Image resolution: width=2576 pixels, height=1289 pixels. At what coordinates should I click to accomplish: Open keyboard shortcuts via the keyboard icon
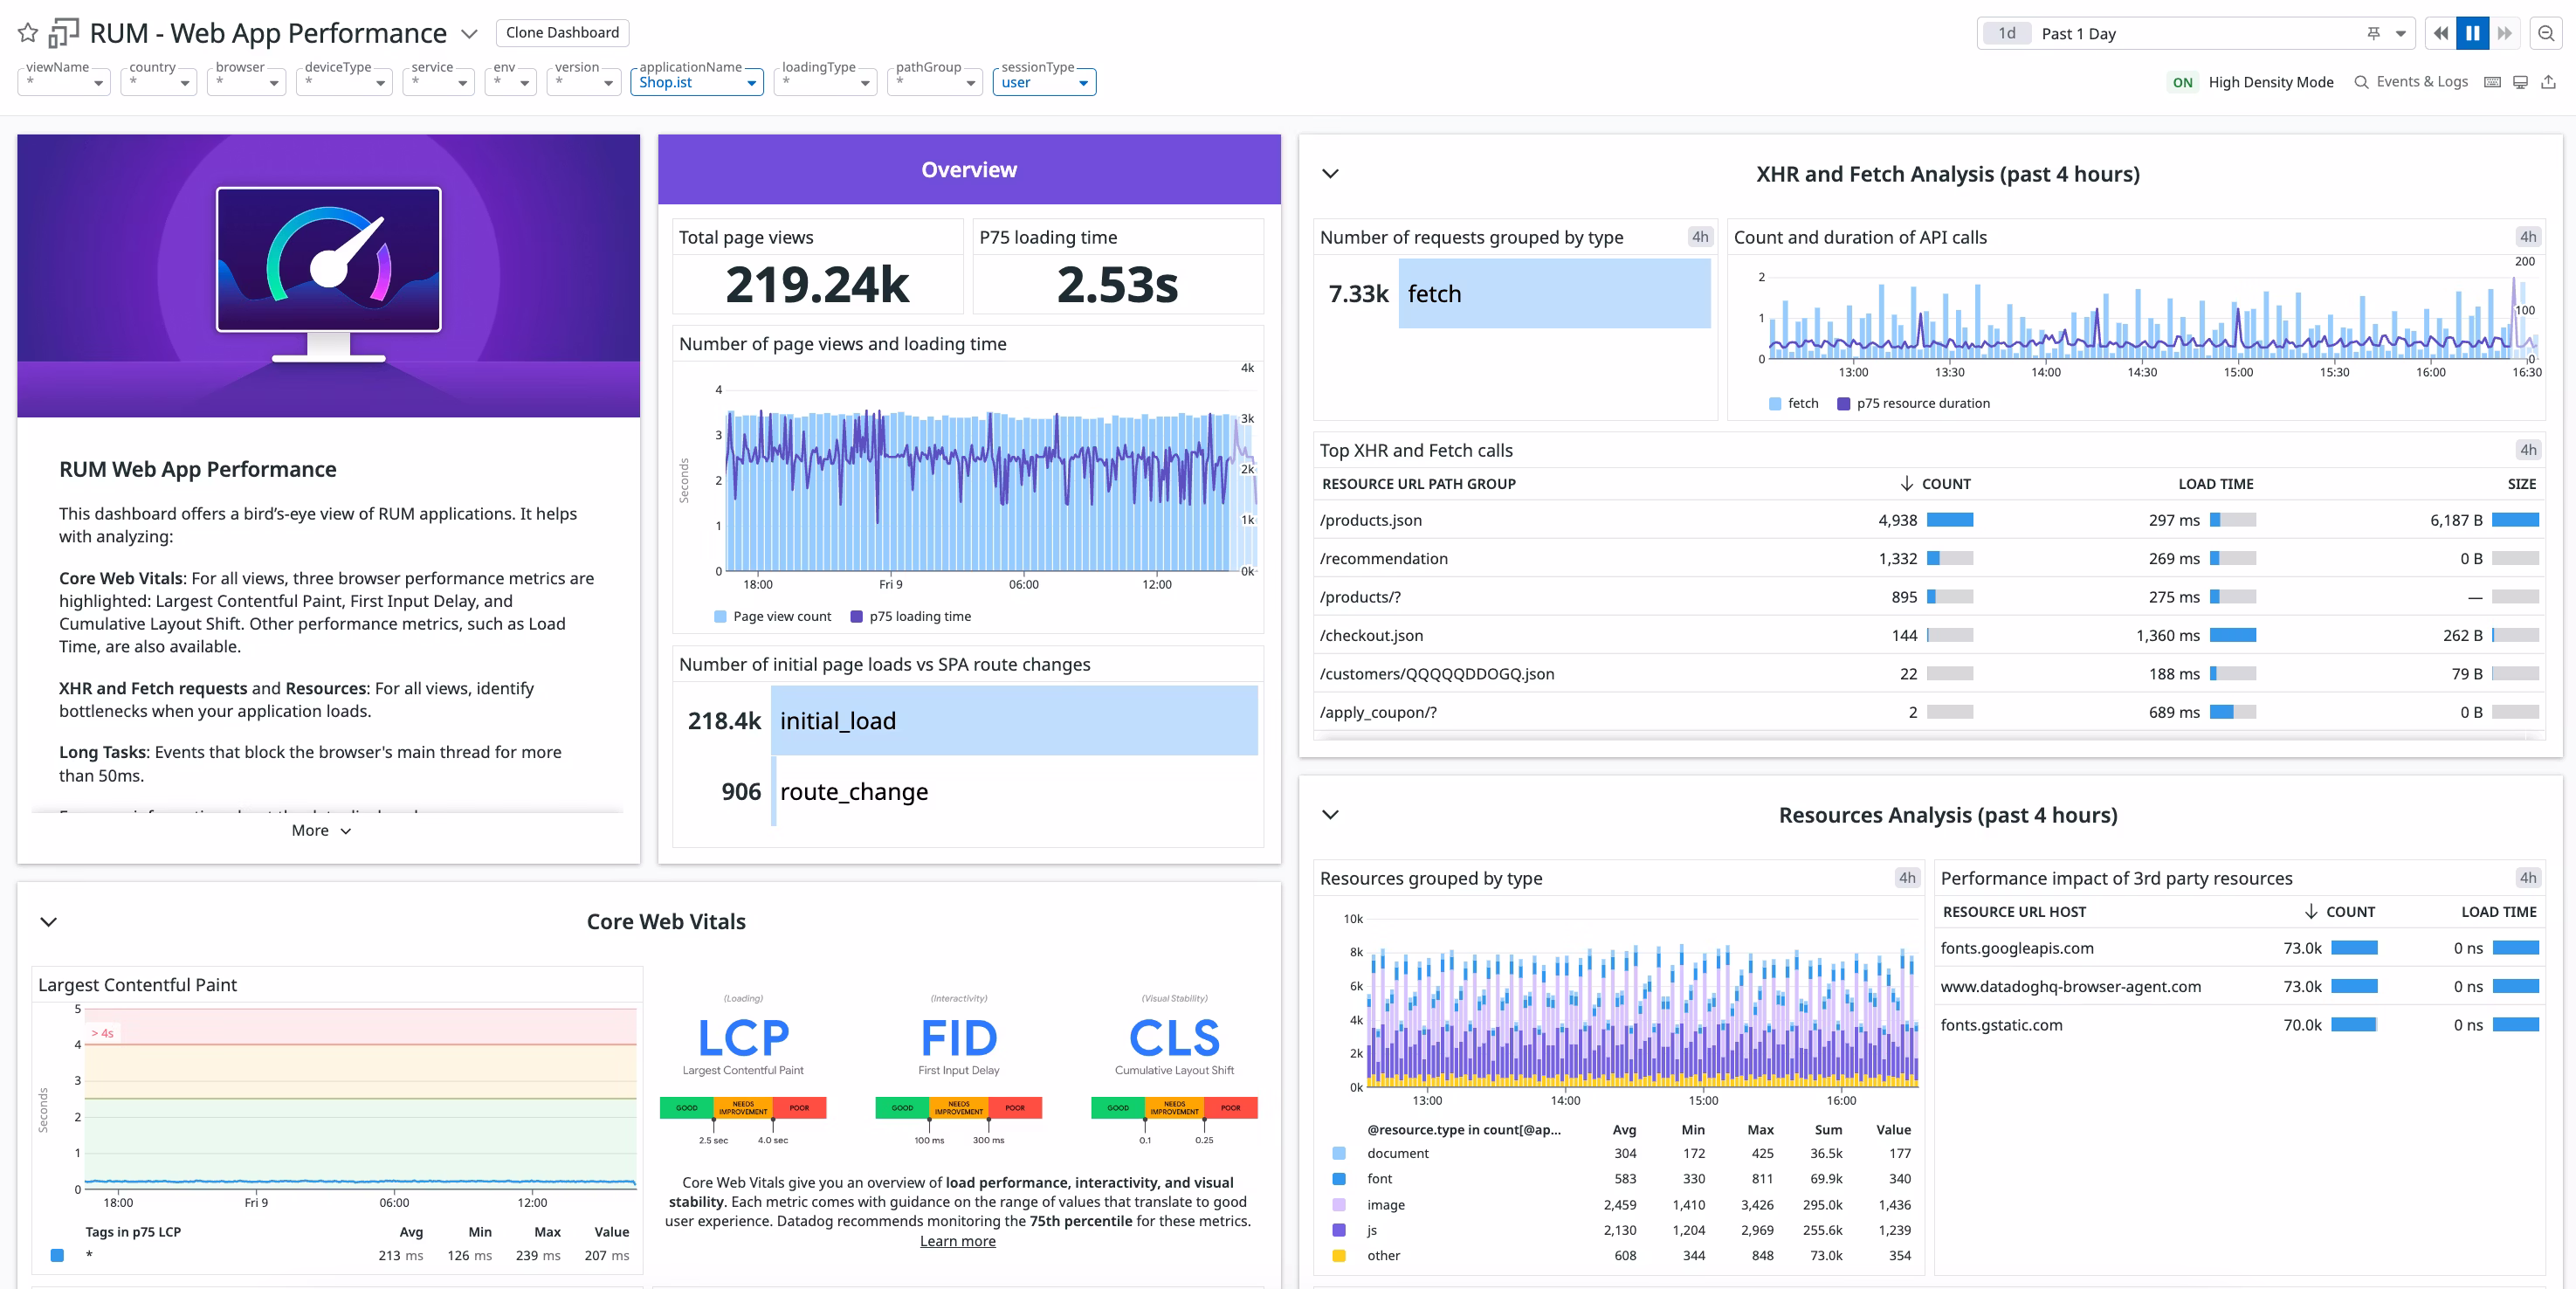coord(2491,82)
